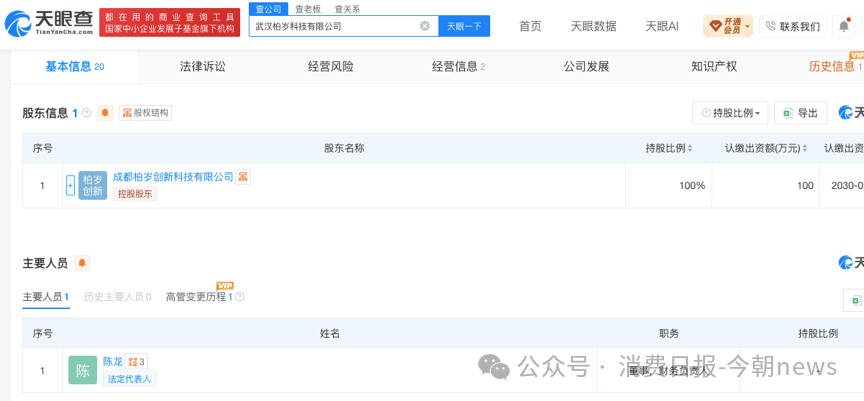
Task: Click the 股东名称 column header
Action: (344, 148)
